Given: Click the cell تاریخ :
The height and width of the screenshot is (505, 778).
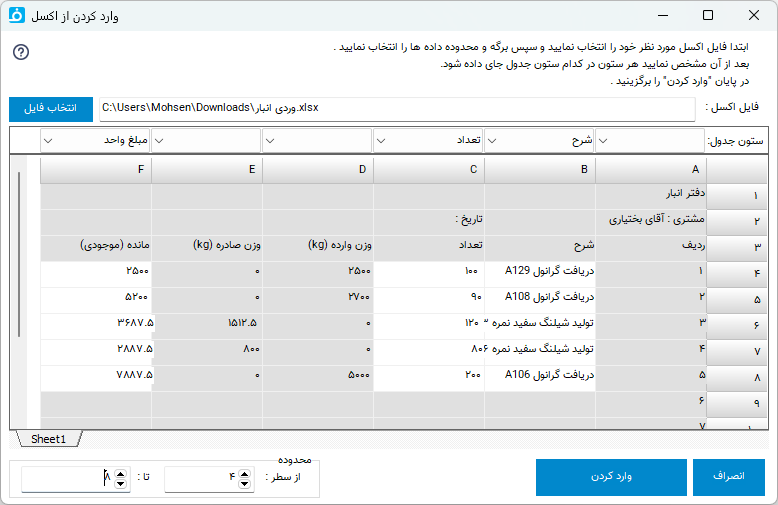Looking at the screenshot, I should click(x=429, y=222).
